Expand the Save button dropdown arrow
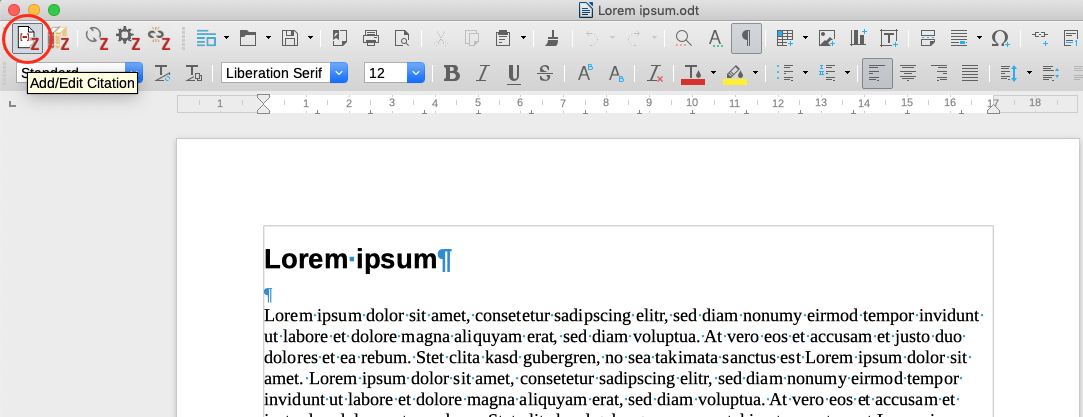This screenshot has height=417, width=1083. coord(311,38)
